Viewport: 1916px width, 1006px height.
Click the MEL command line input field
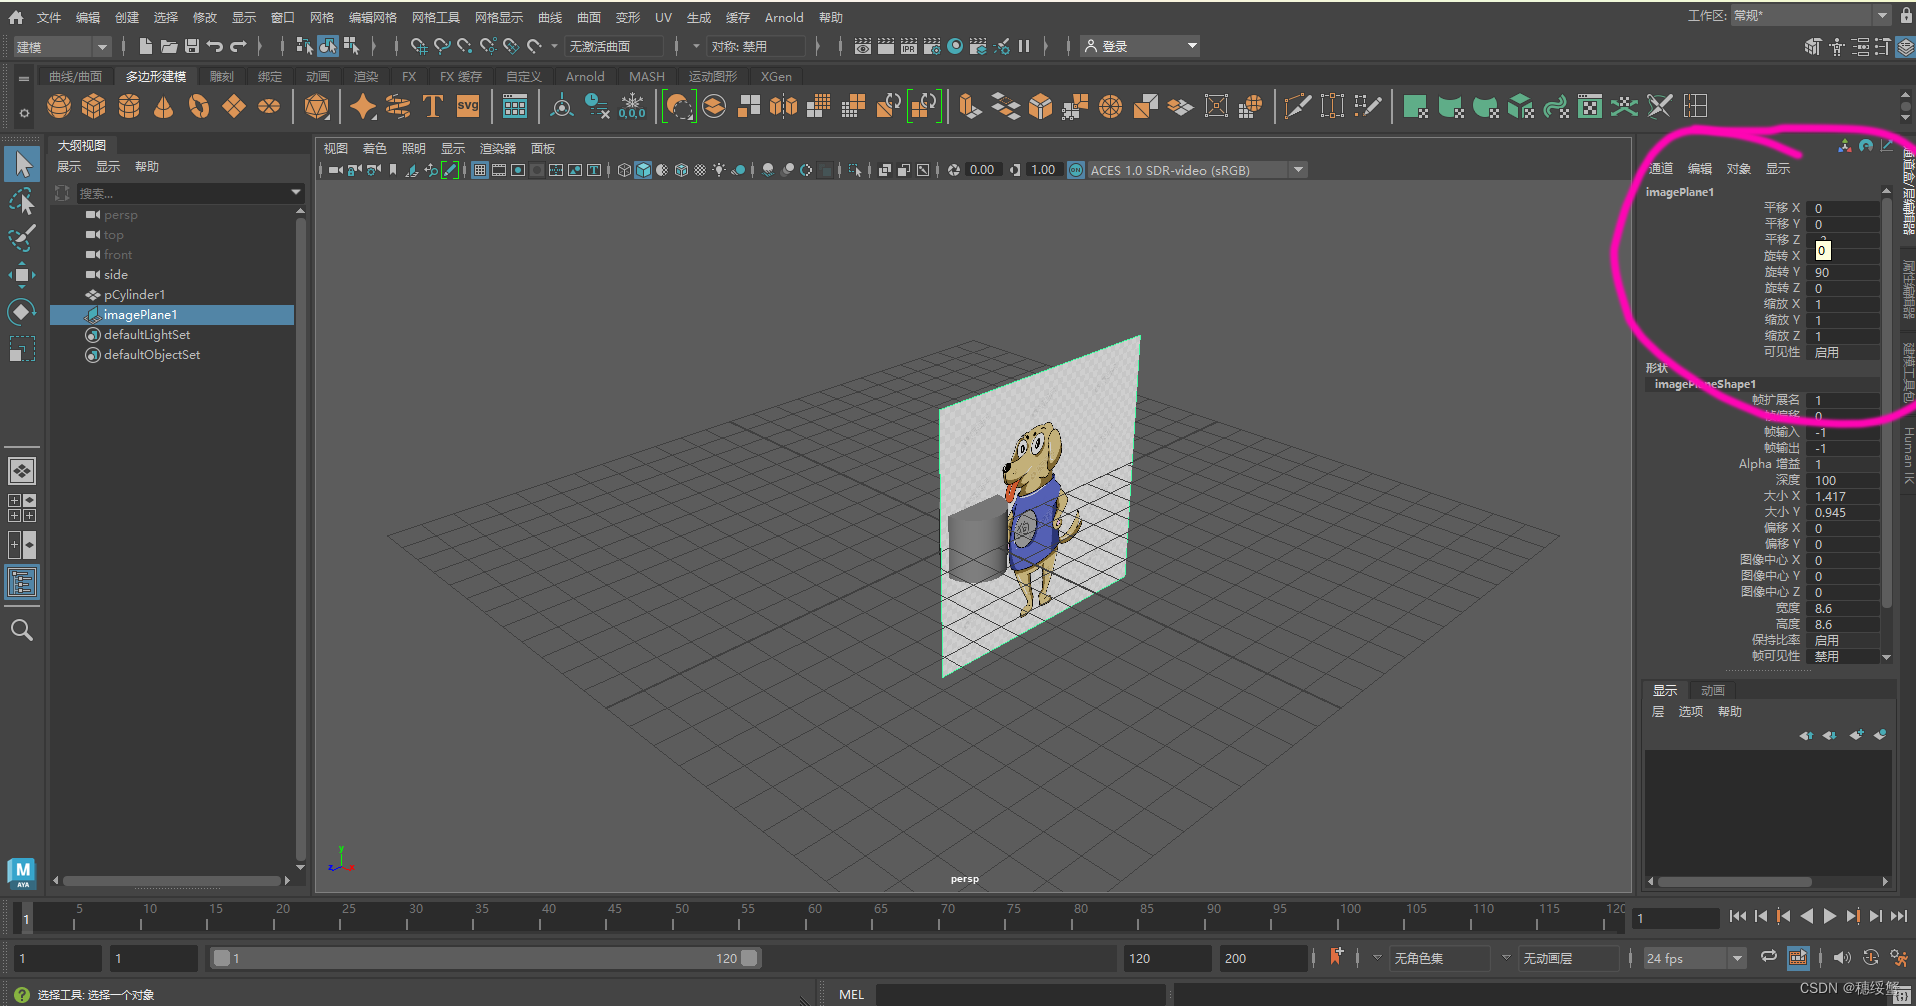click(1020, 994)
